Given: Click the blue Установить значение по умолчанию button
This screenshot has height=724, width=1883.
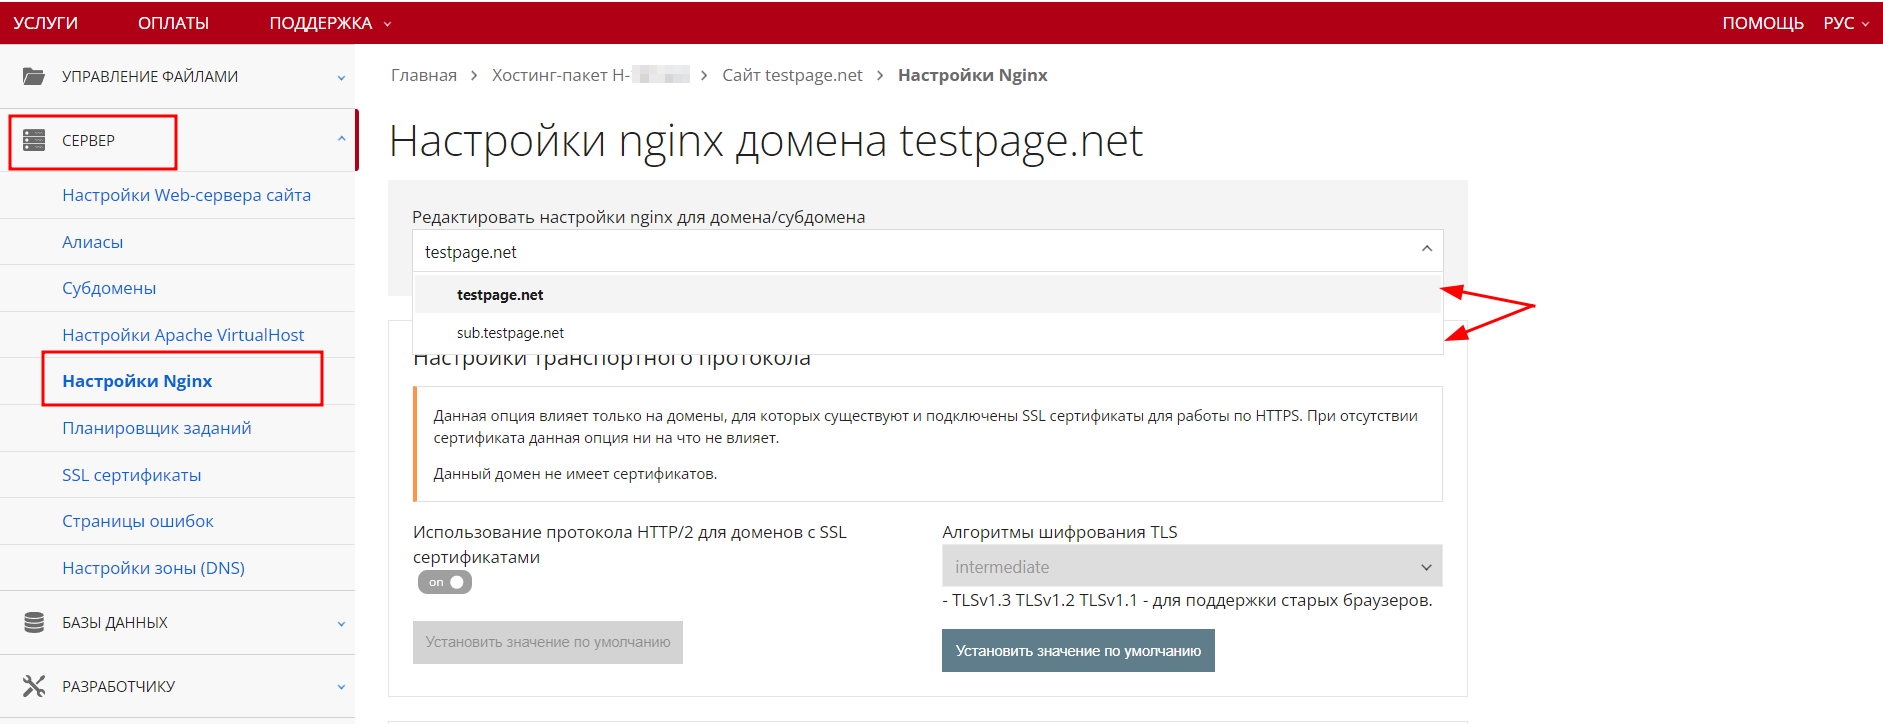Looking at the screenshot, I should pyautogui.click(x=1078, y=650).
